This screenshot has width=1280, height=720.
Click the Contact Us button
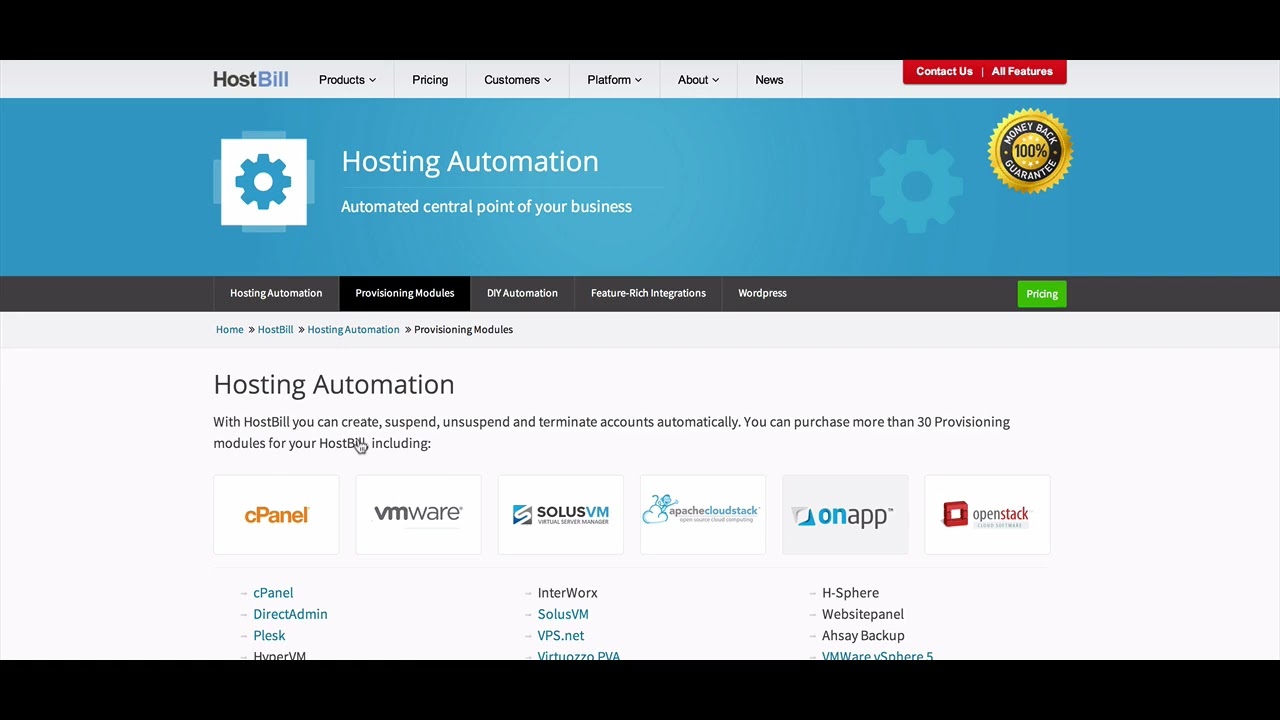tap(944, 71)
